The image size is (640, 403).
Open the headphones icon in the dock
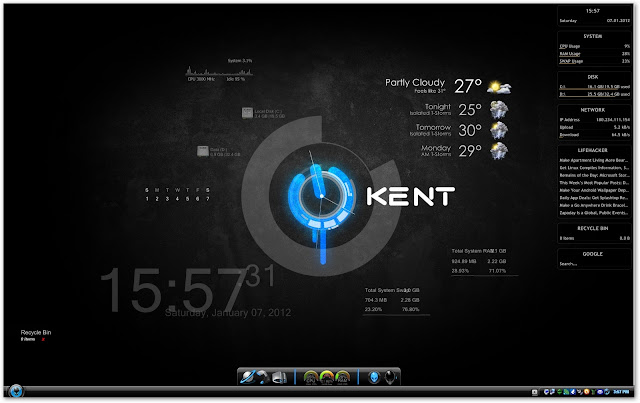pos(263,376)
